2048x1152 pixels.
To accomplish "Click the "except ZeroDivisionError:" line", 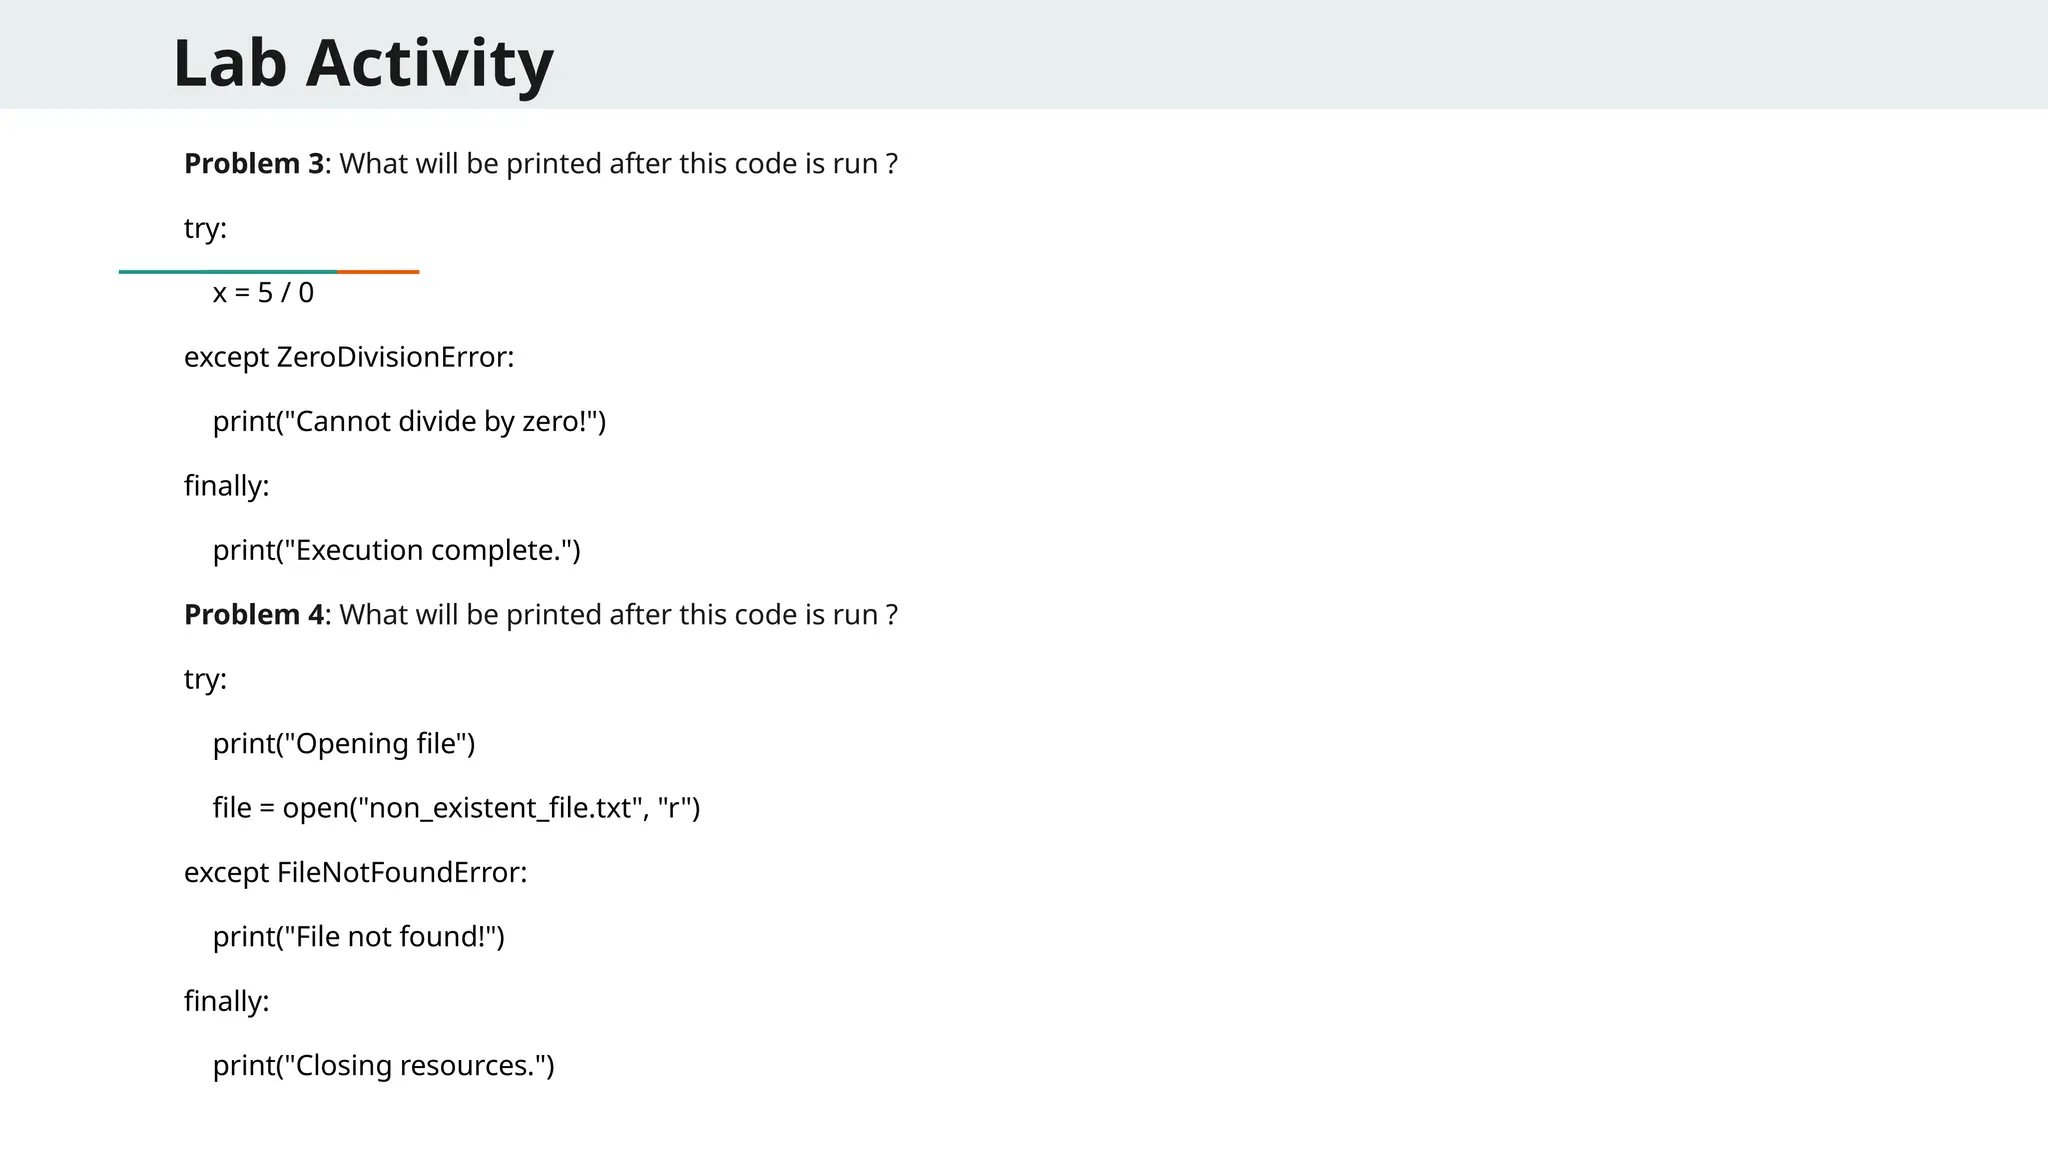I will 348,357.
